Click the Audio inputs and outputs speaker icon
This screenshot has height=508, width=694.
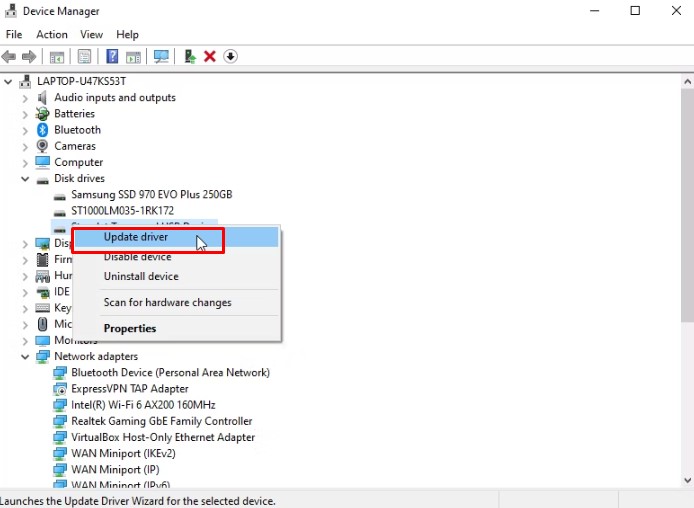point(42,97)
